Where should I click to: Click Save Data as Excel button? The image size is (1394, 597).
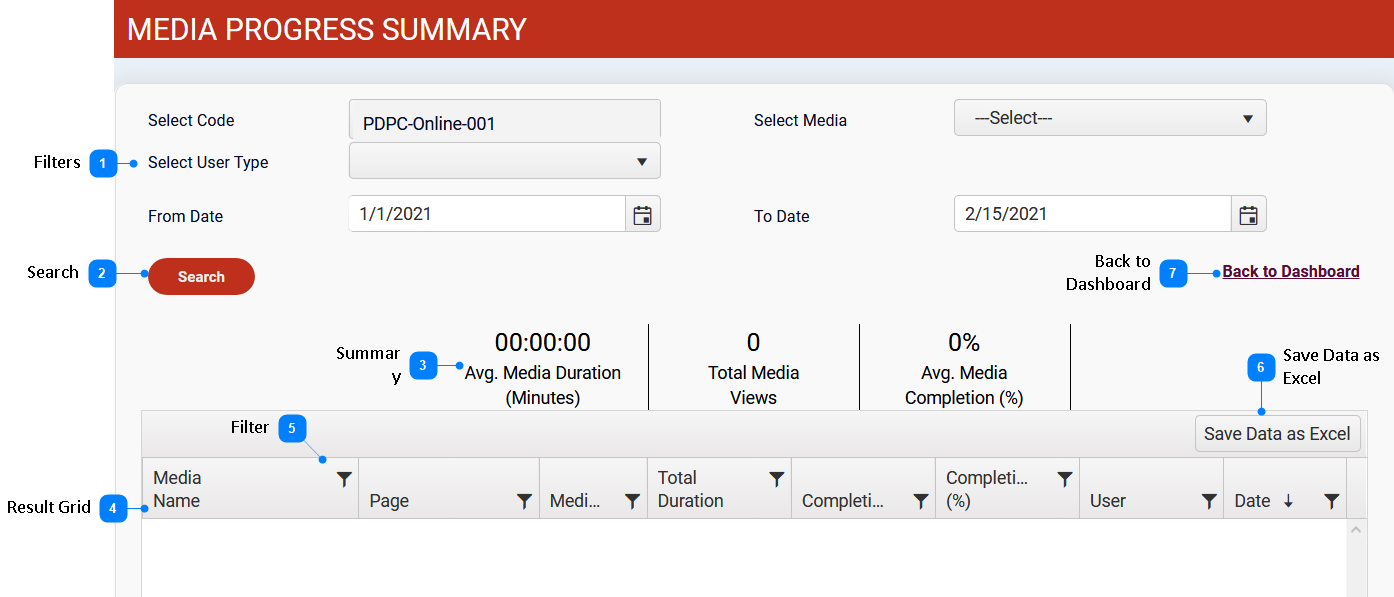[1277, 434]
